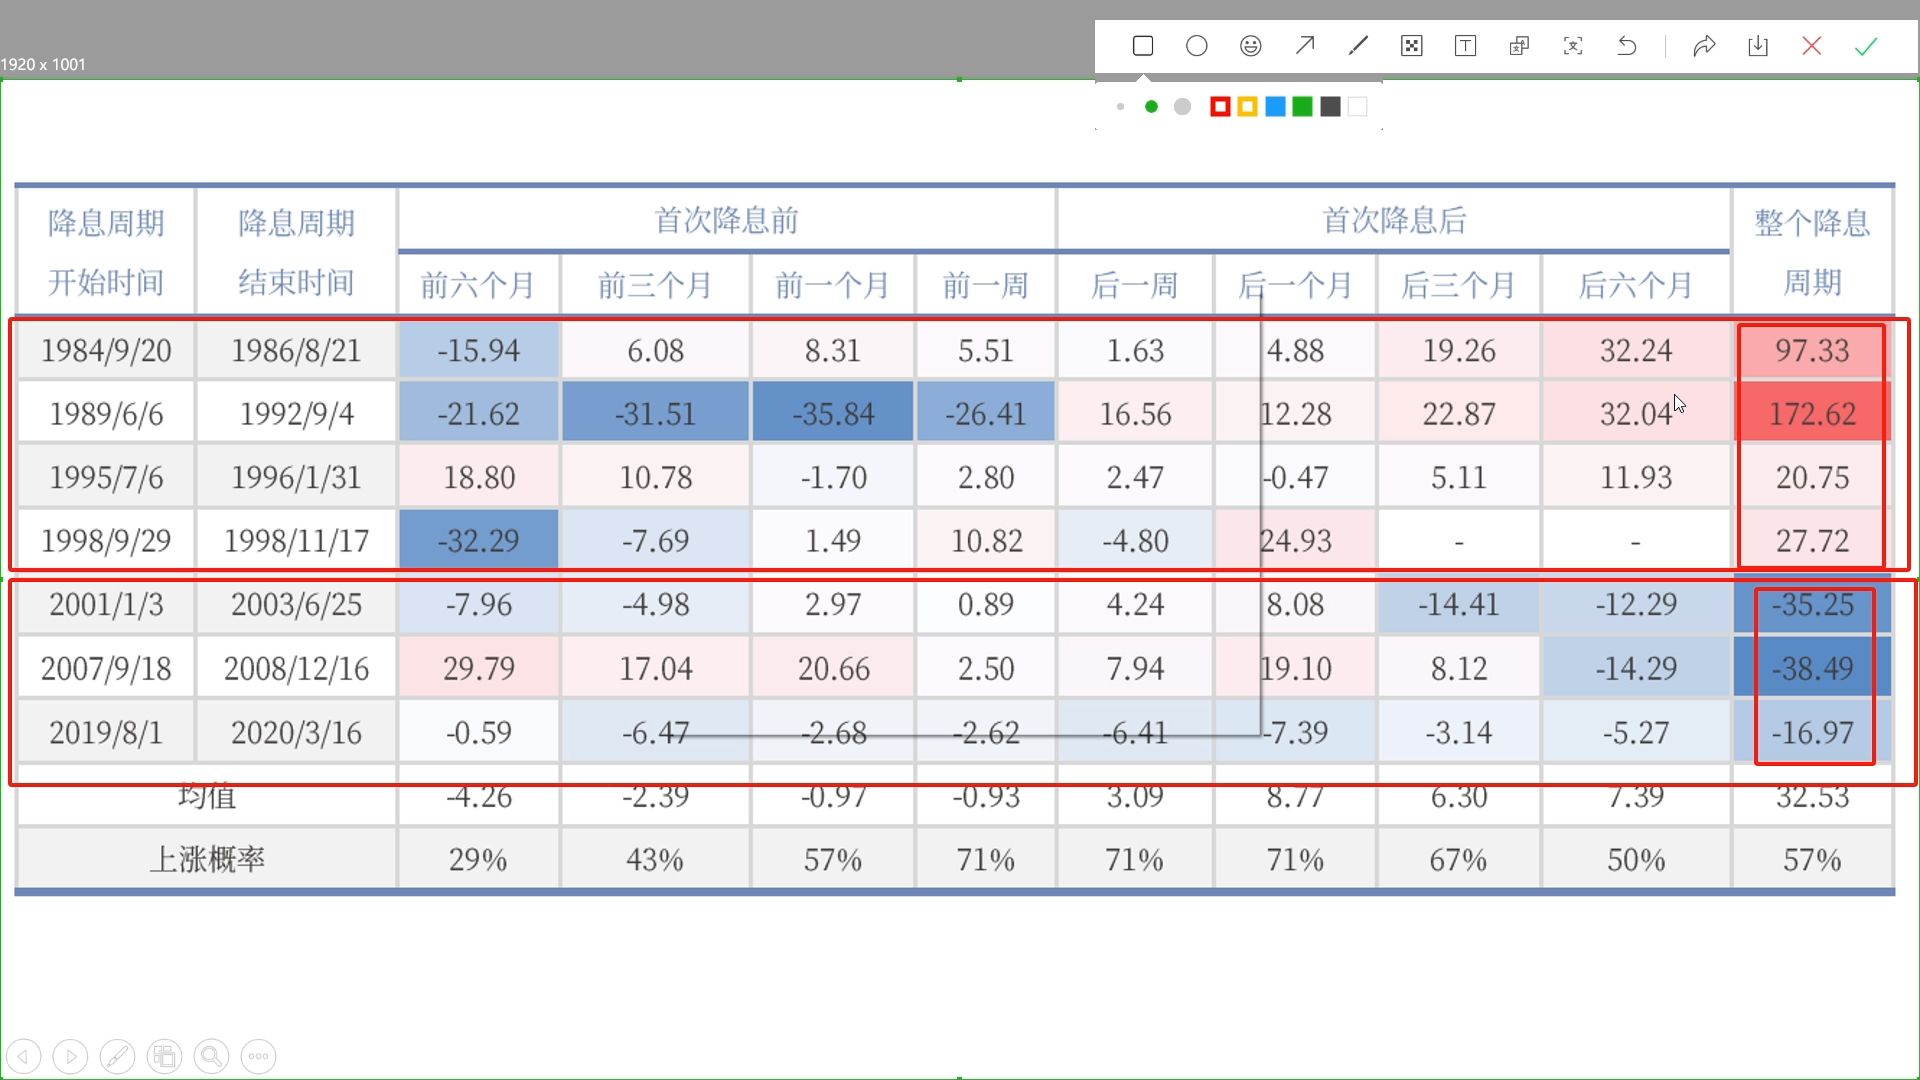Viewport: 1920px width, 1080px height.
Task: Go to next slide arrow button
Action: (70, 1056)
